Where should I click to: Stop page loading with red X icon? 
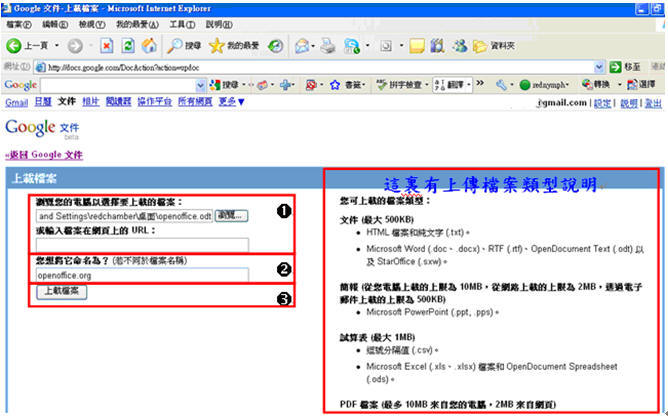click(x=107, y=46)
